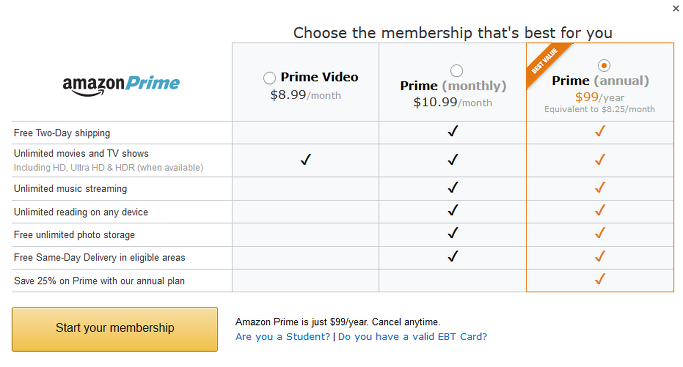Viewport: 683px width, 367px height.
Task: Click the annual checkmark for photo storage
Action: coord(600,233)
